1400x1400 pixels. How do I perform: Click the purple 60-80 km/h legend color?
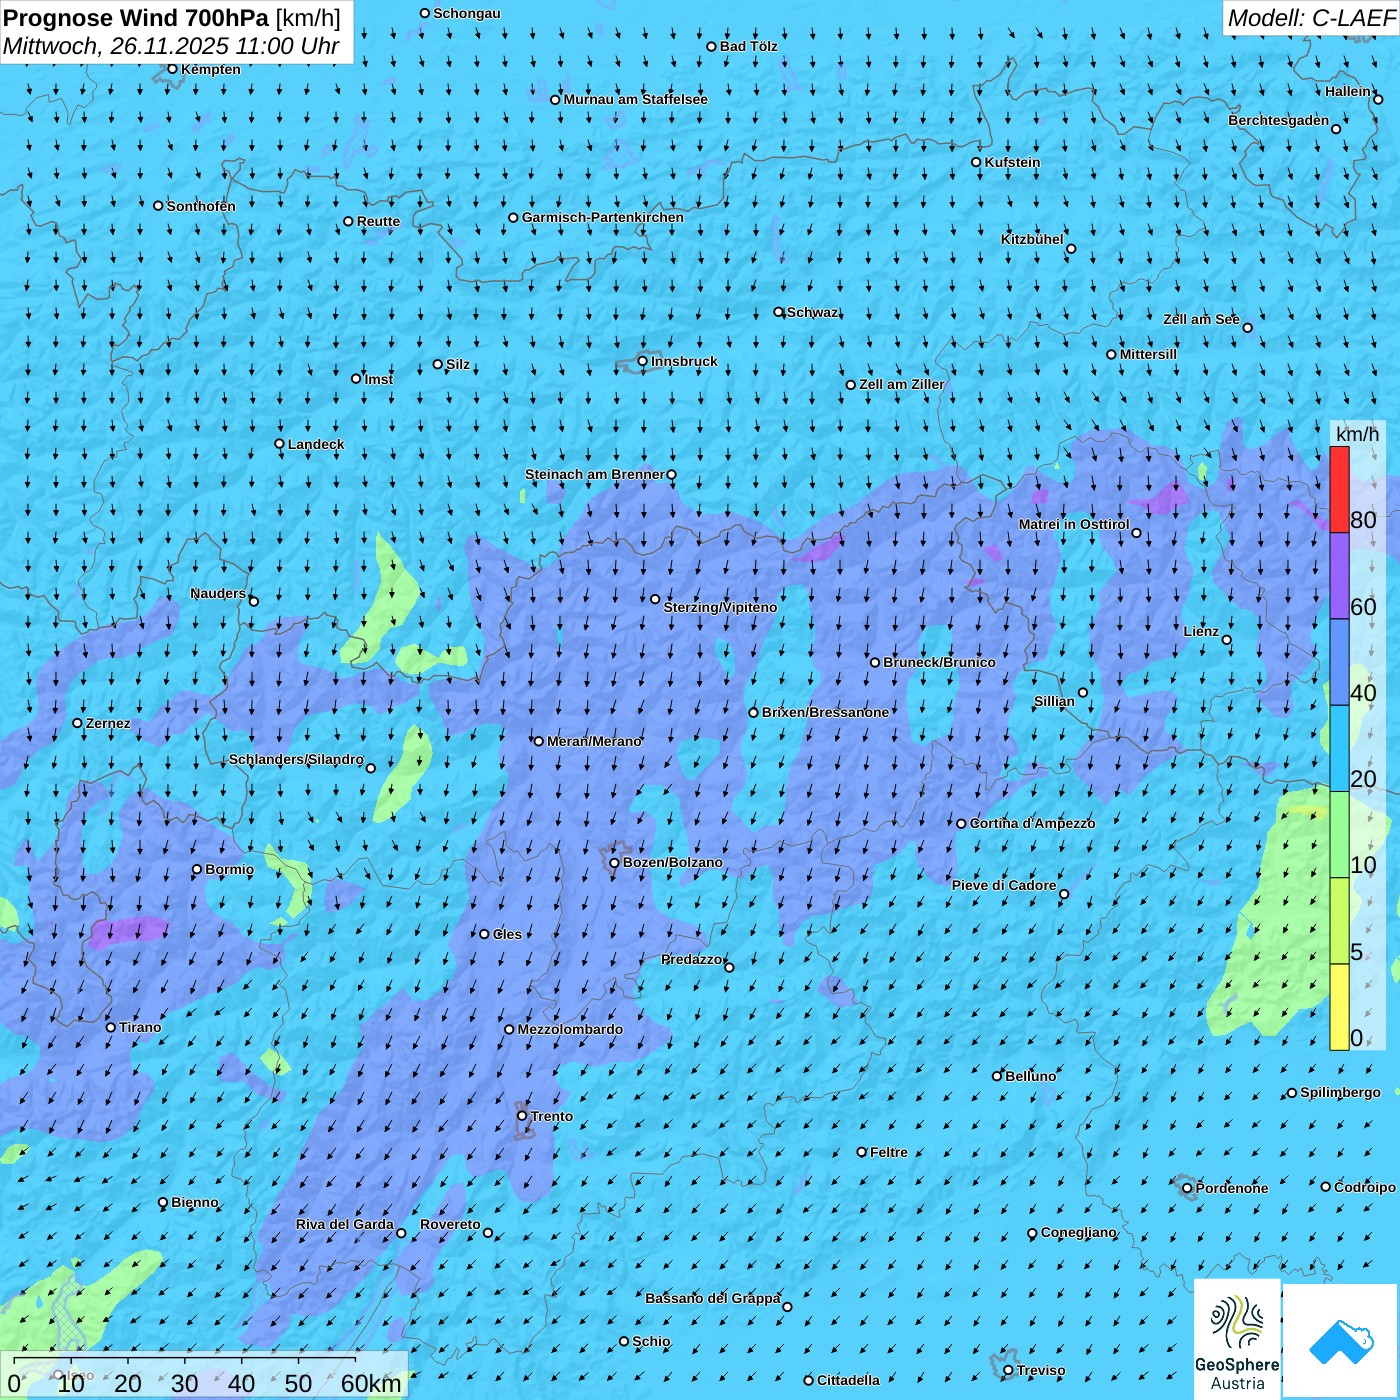[1339, 576]
